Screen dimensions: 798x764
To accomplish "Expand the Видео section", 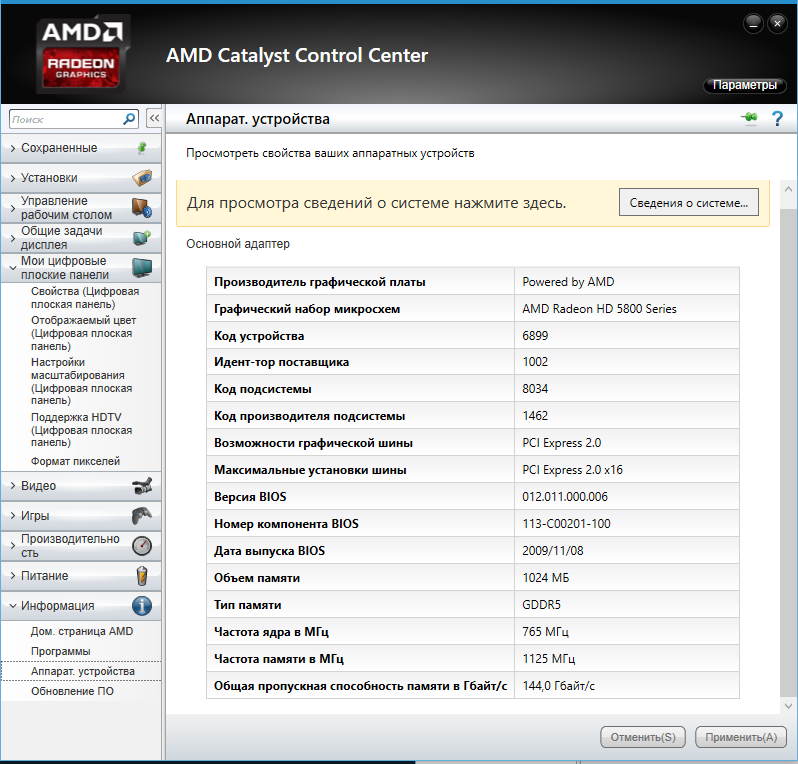I will pos(13,486).
